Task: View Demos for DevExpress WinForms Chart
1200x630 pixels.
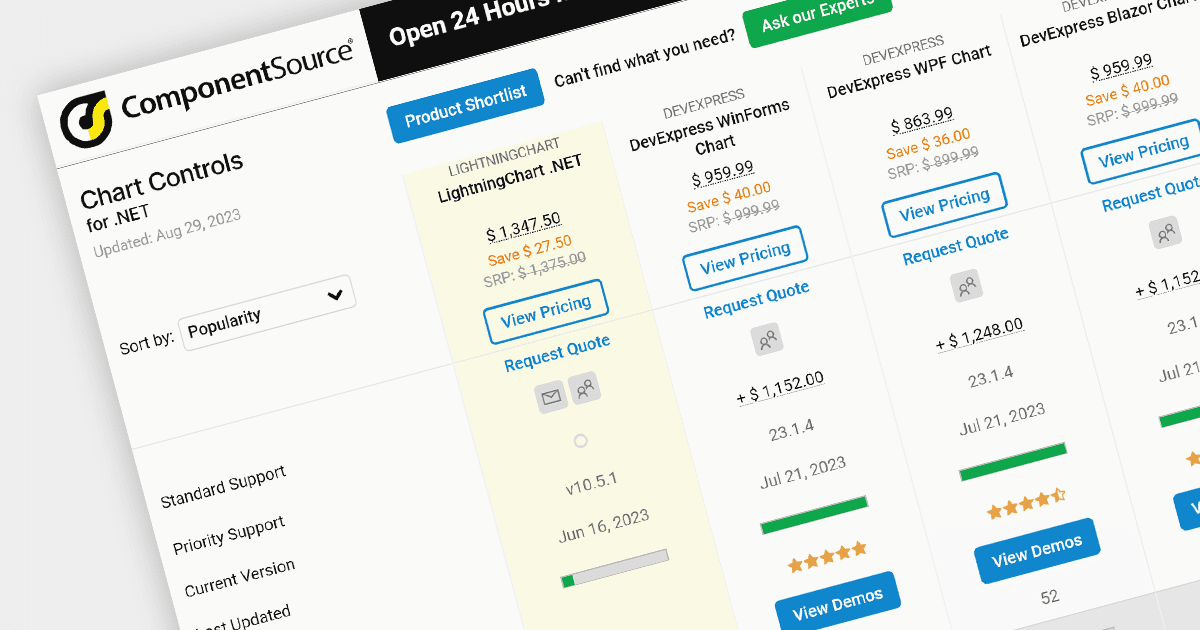Action: pos(838,603)
